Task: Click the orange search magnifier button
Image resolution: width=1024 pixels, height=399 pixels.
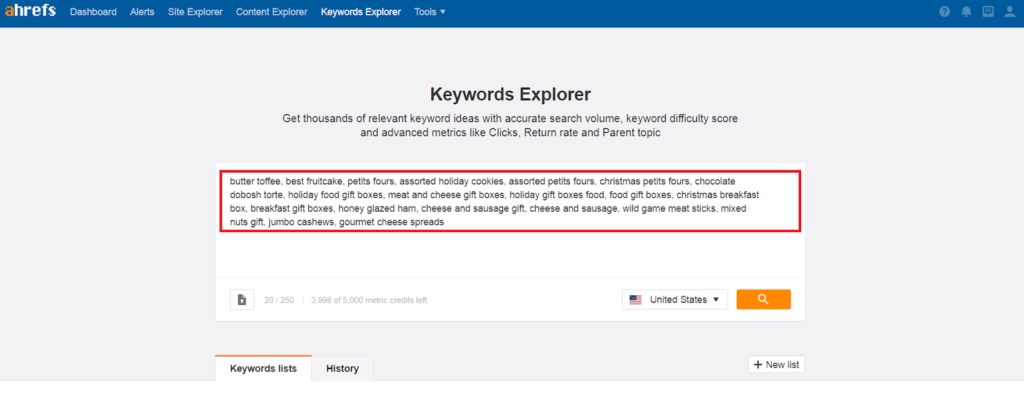Action: (763, 300)
